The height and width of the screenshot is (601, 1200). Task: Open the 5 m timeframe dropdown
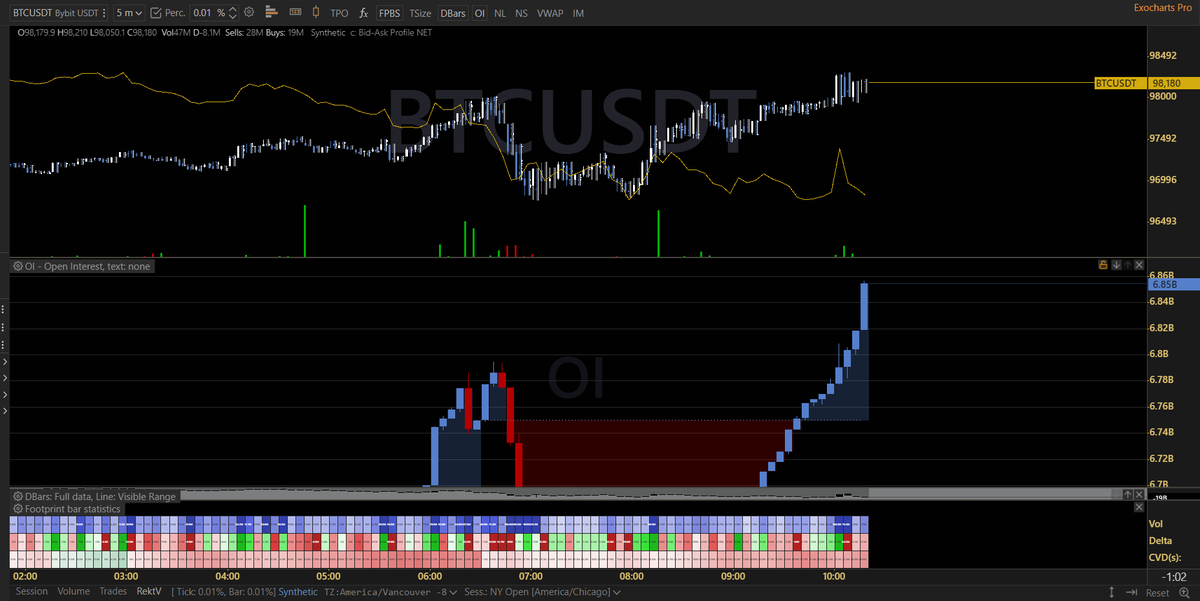point(129,13)
